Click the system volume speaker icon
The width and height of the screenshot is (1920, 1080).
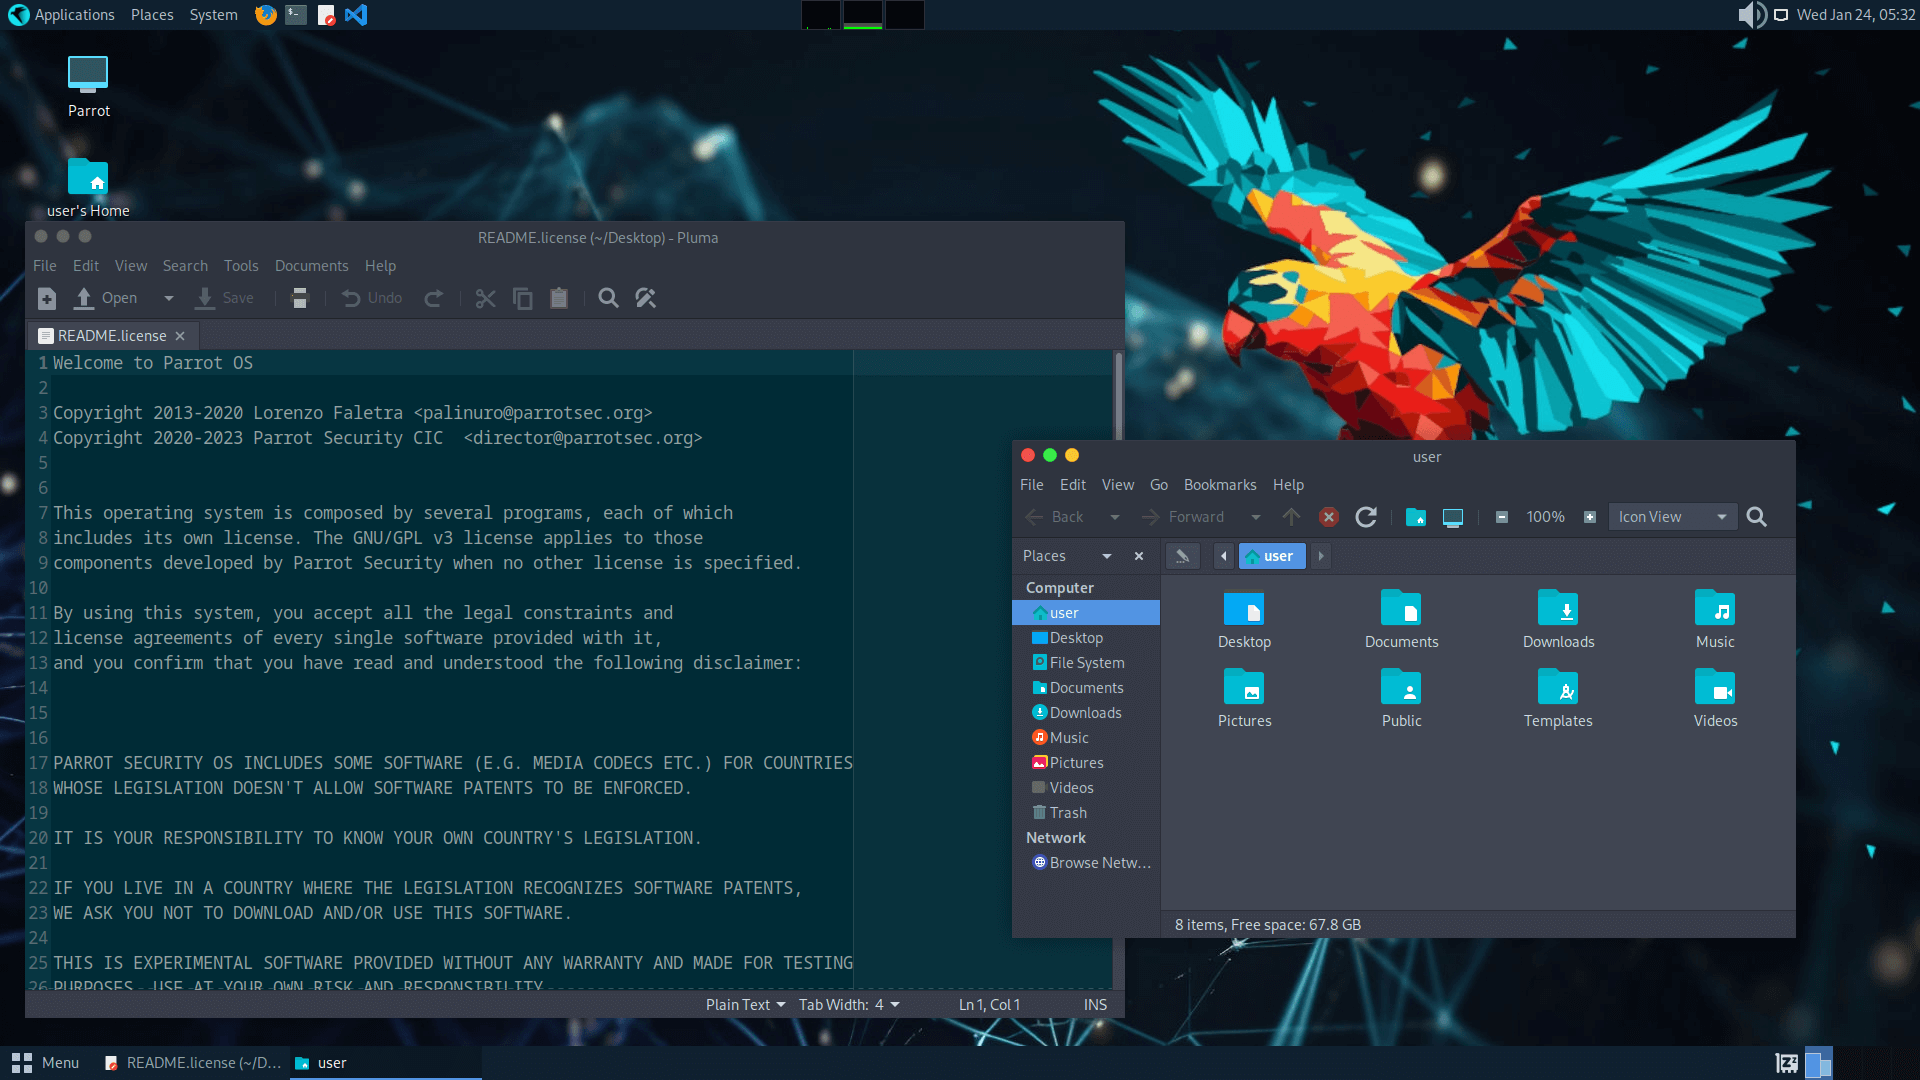click(1750, 15)
